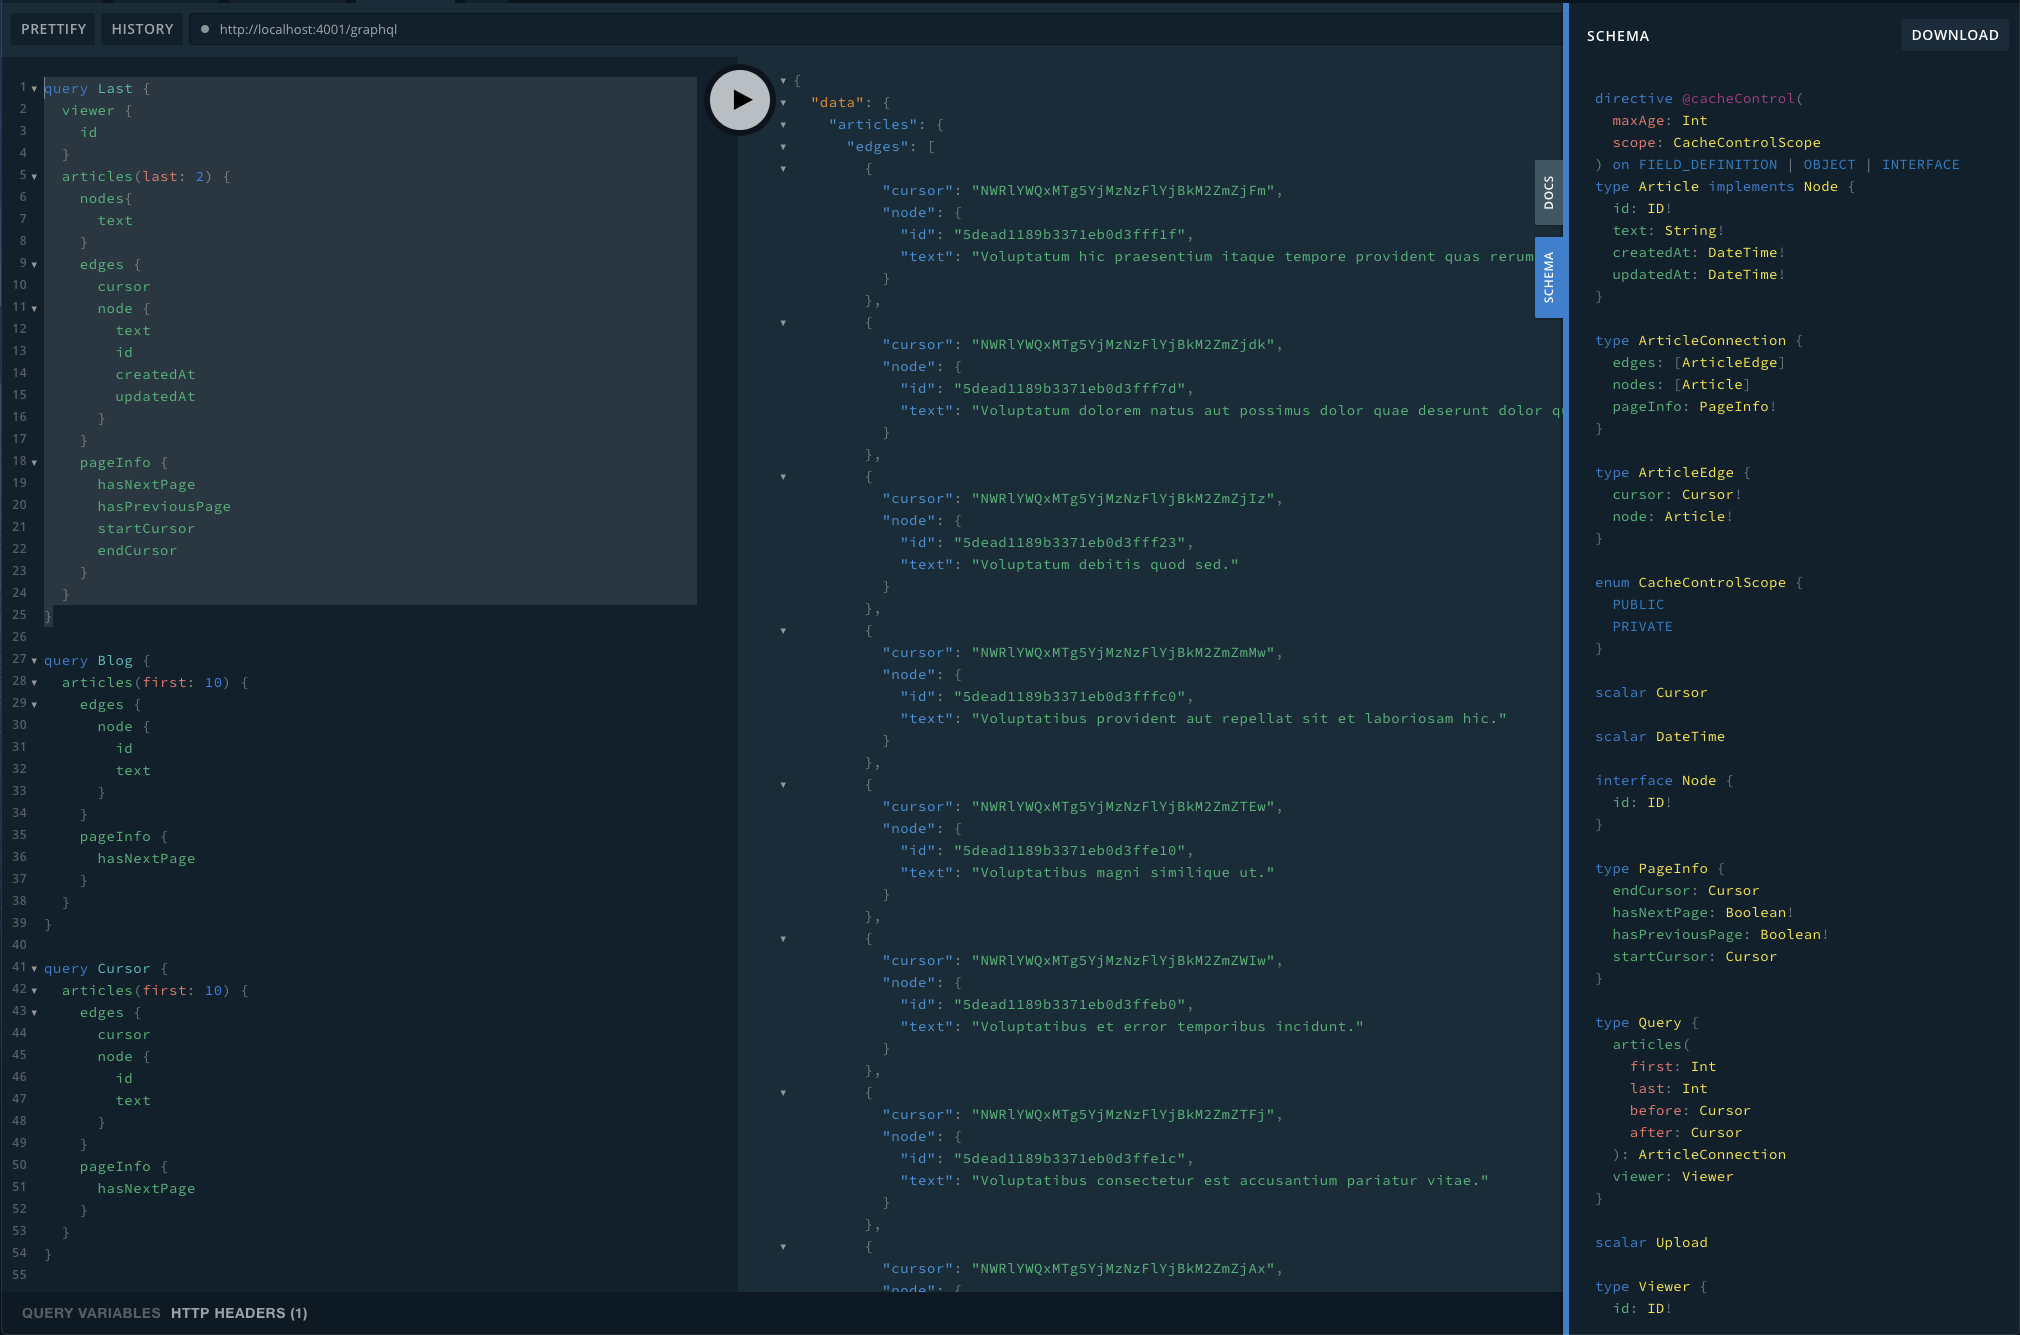Image resolution: width=2020 pixels, height=1335 pixels.
Task: Collapse the "data" object in the response
Action: coord(783,103)
